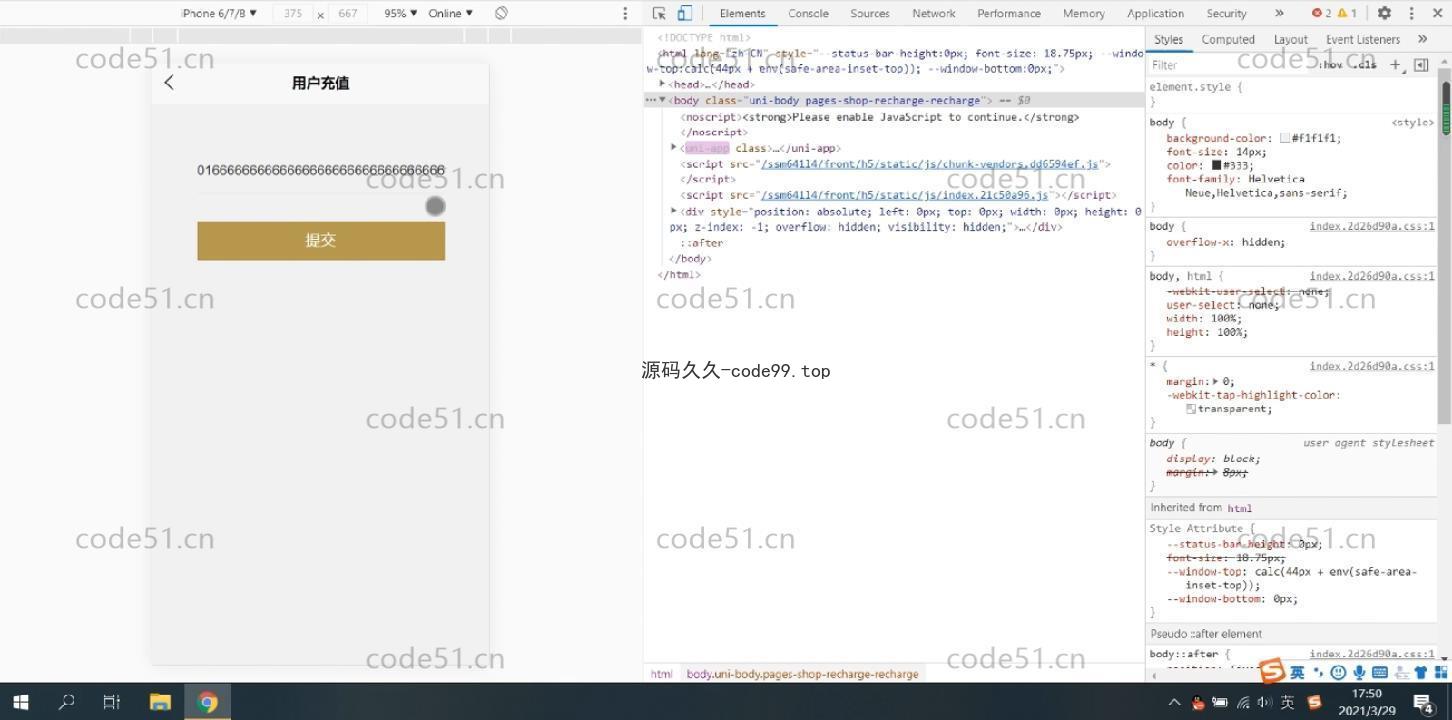1452x720 pixels.
Task: Open the 95% zoom dropdown
Action: point(401,13)
